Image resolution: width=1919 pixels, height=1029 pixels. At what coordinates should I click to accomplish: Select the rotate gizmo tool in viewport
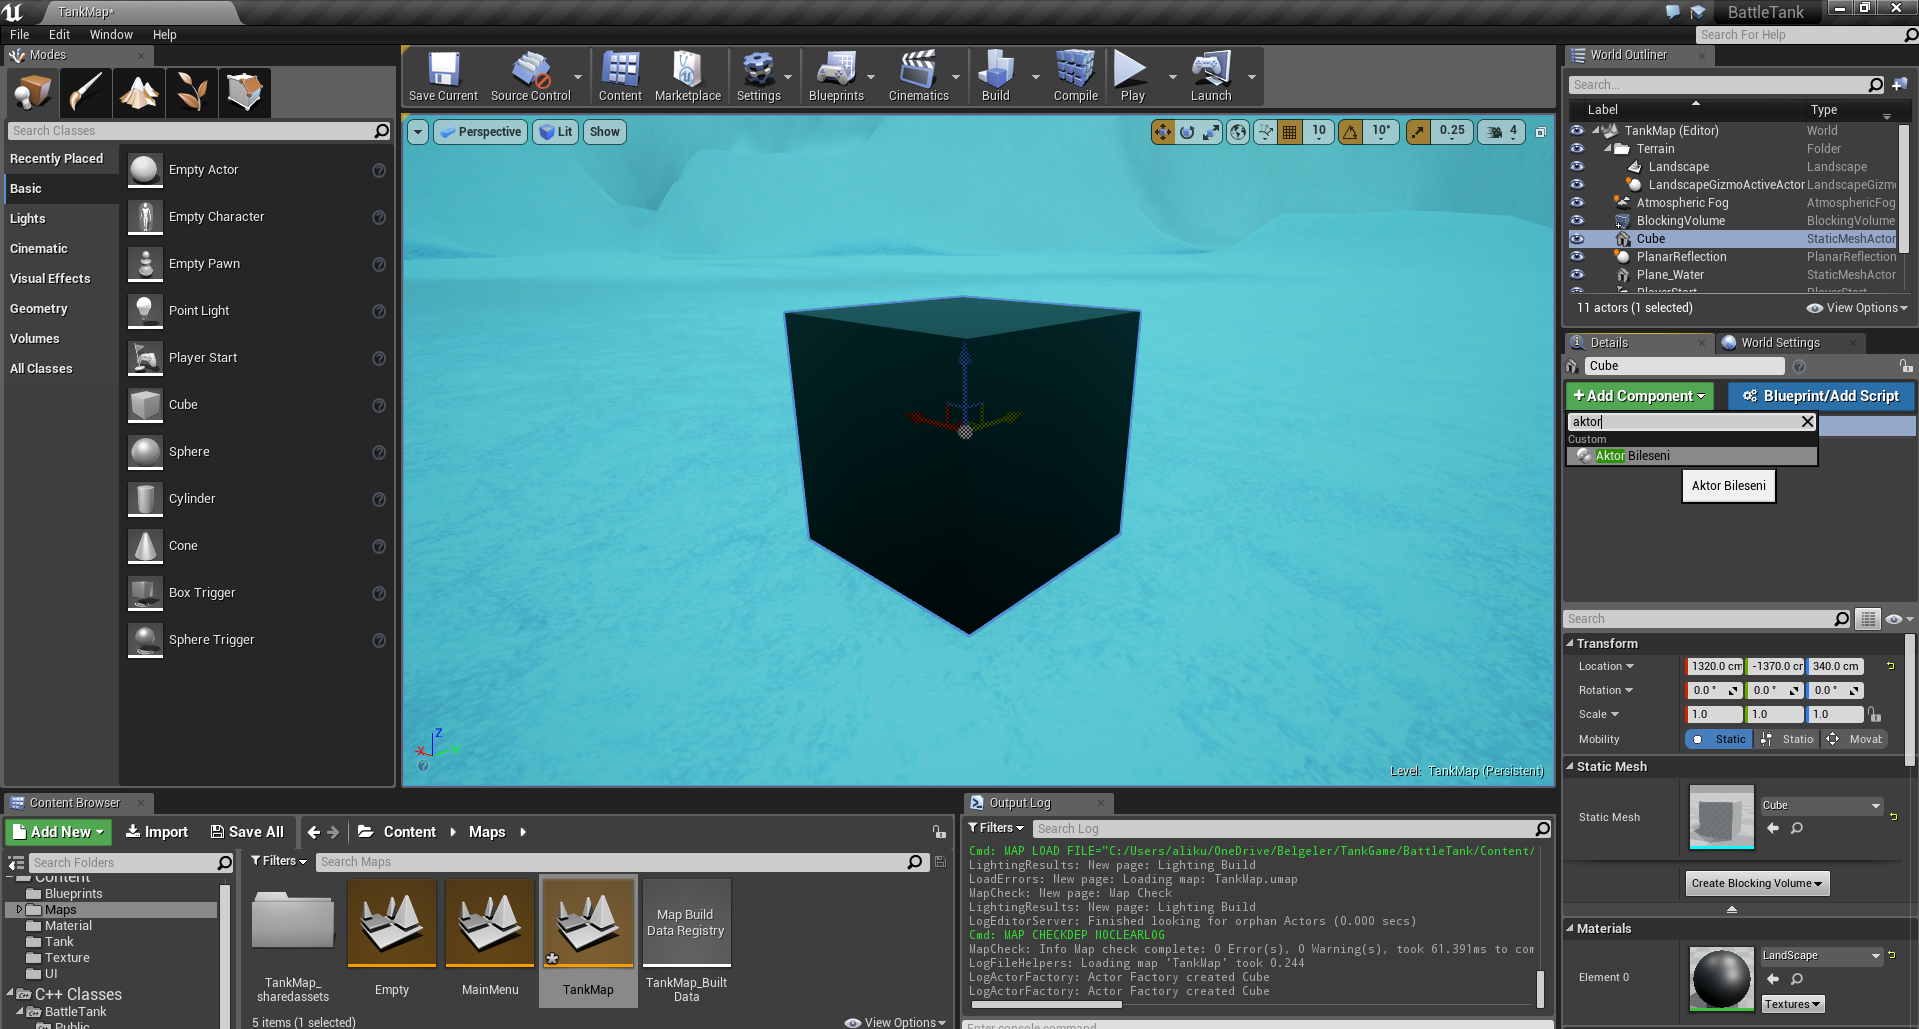coord(1187,132)
